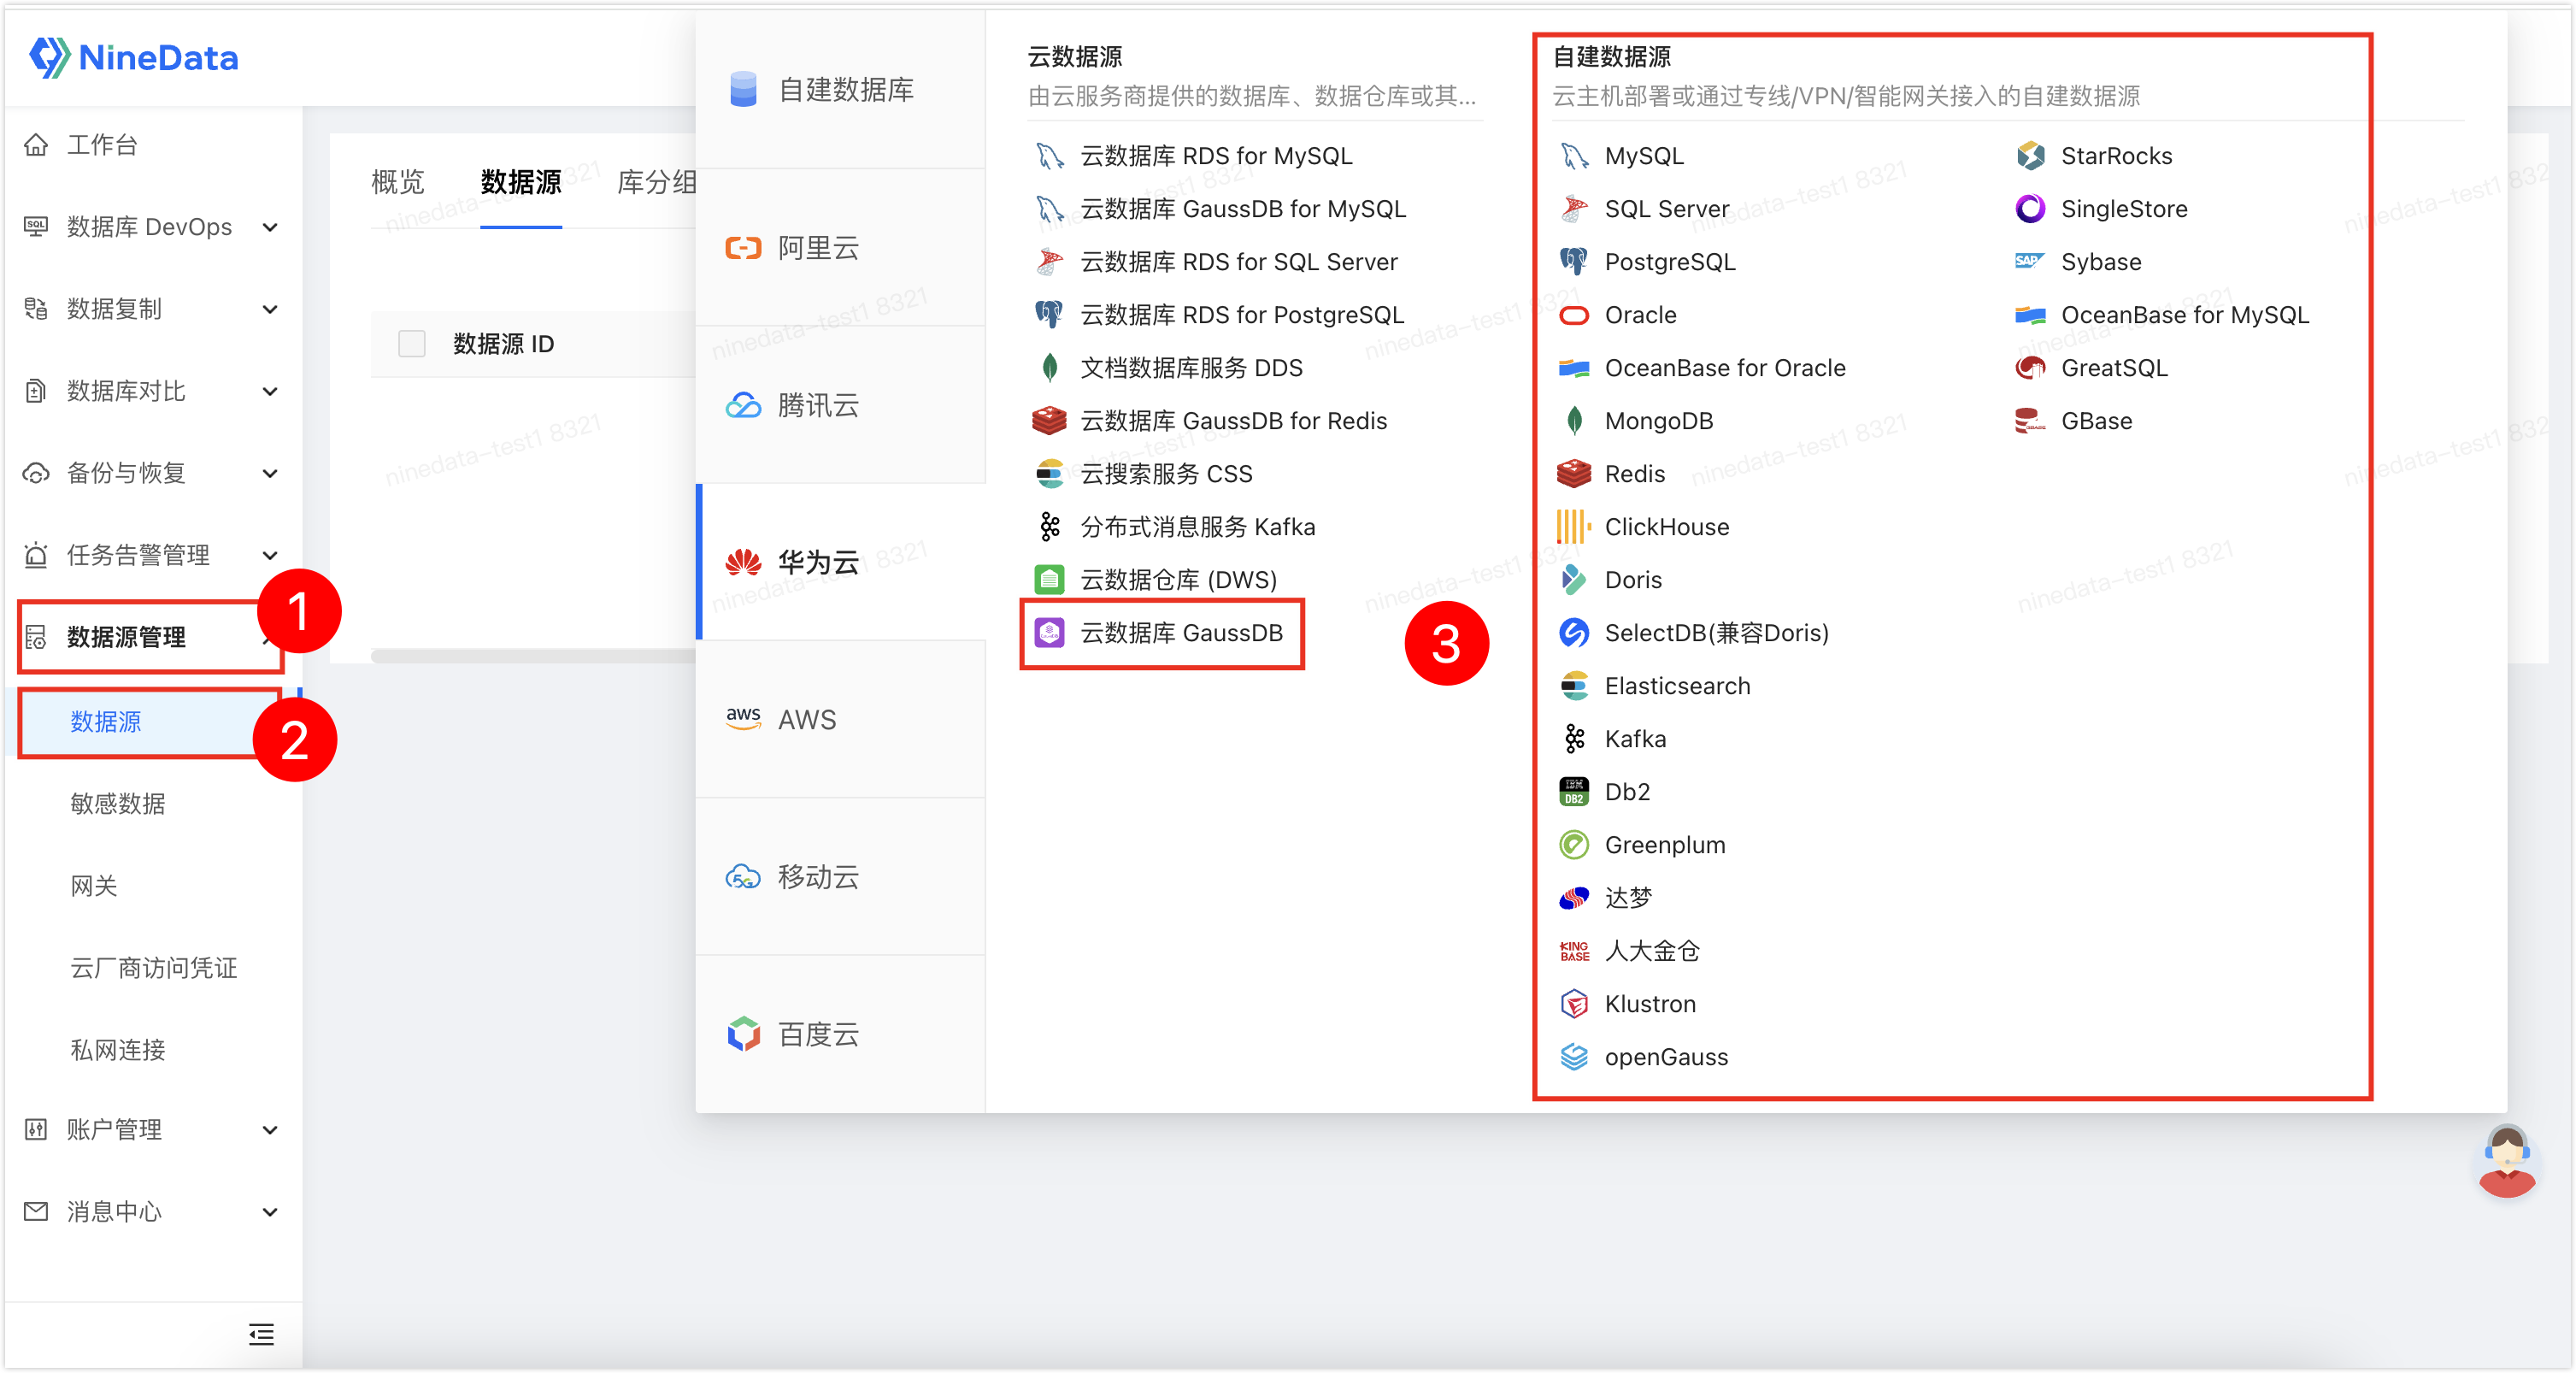The height and width of the screenshot is (1373, 2576).
Task: Select the 自建数据库 category
Action: click(840, 90)
